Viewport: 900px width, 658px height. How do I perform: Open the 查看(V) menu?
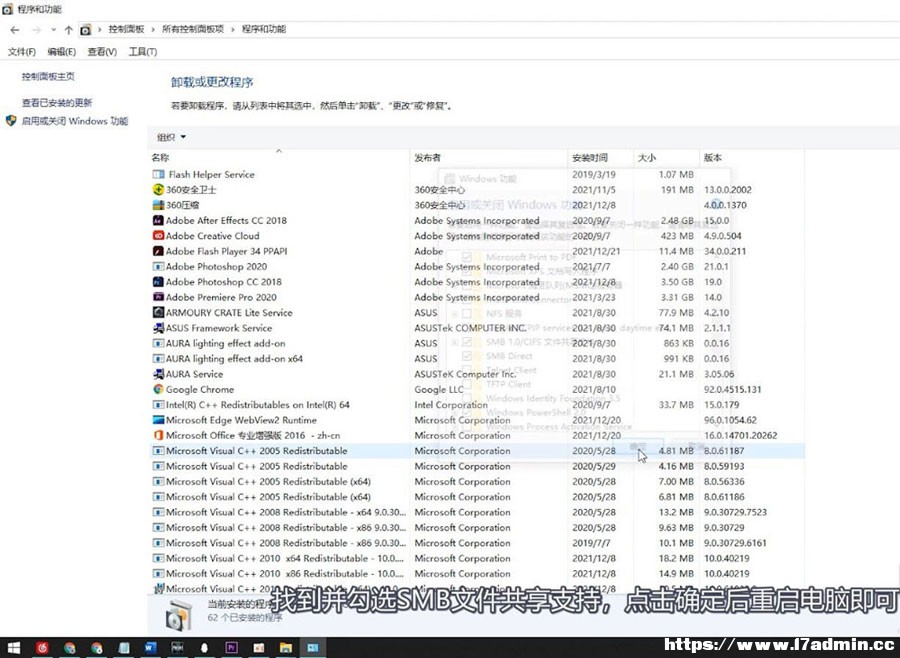tap(102, 52)
